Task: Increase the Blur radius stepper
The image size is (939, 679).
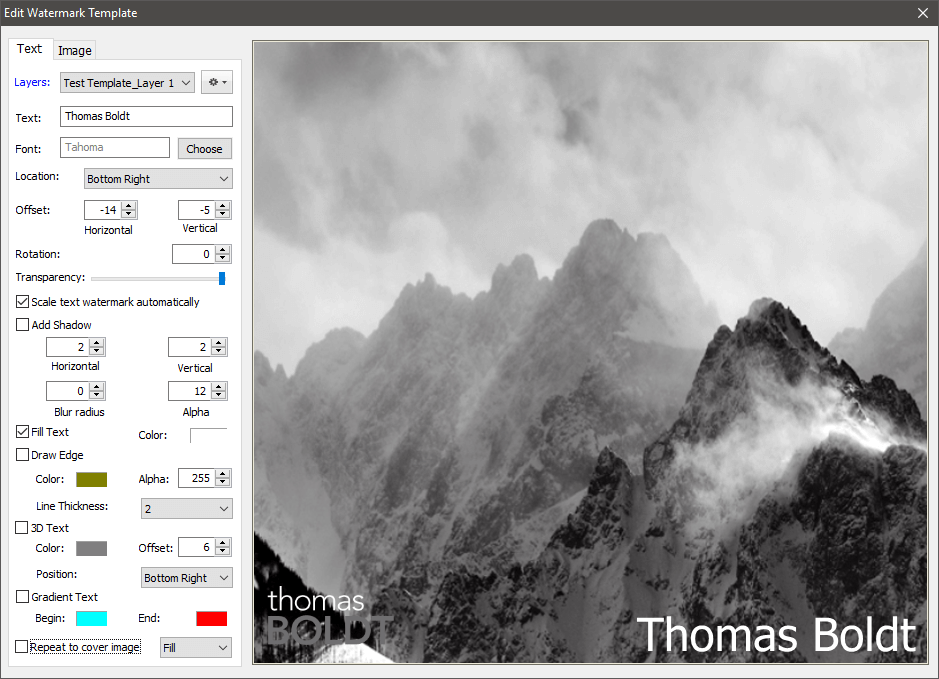Action: (x=97, y=387)
